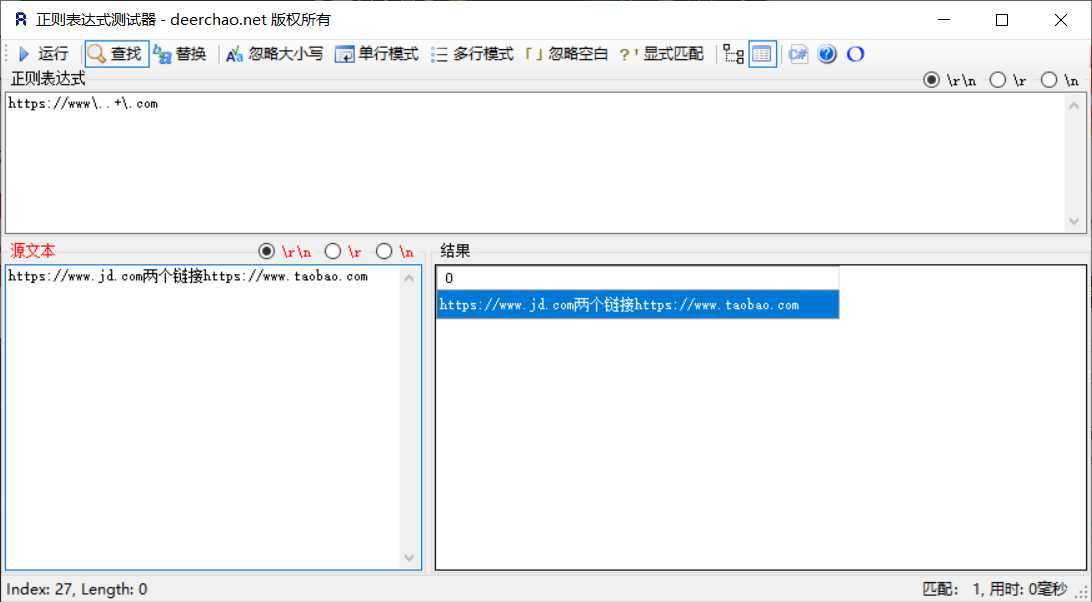Toggle 忽略大小写 ignore case option
Image resolution: width=1092 pixels, height=602 pixels.
(x=275, y=54)
